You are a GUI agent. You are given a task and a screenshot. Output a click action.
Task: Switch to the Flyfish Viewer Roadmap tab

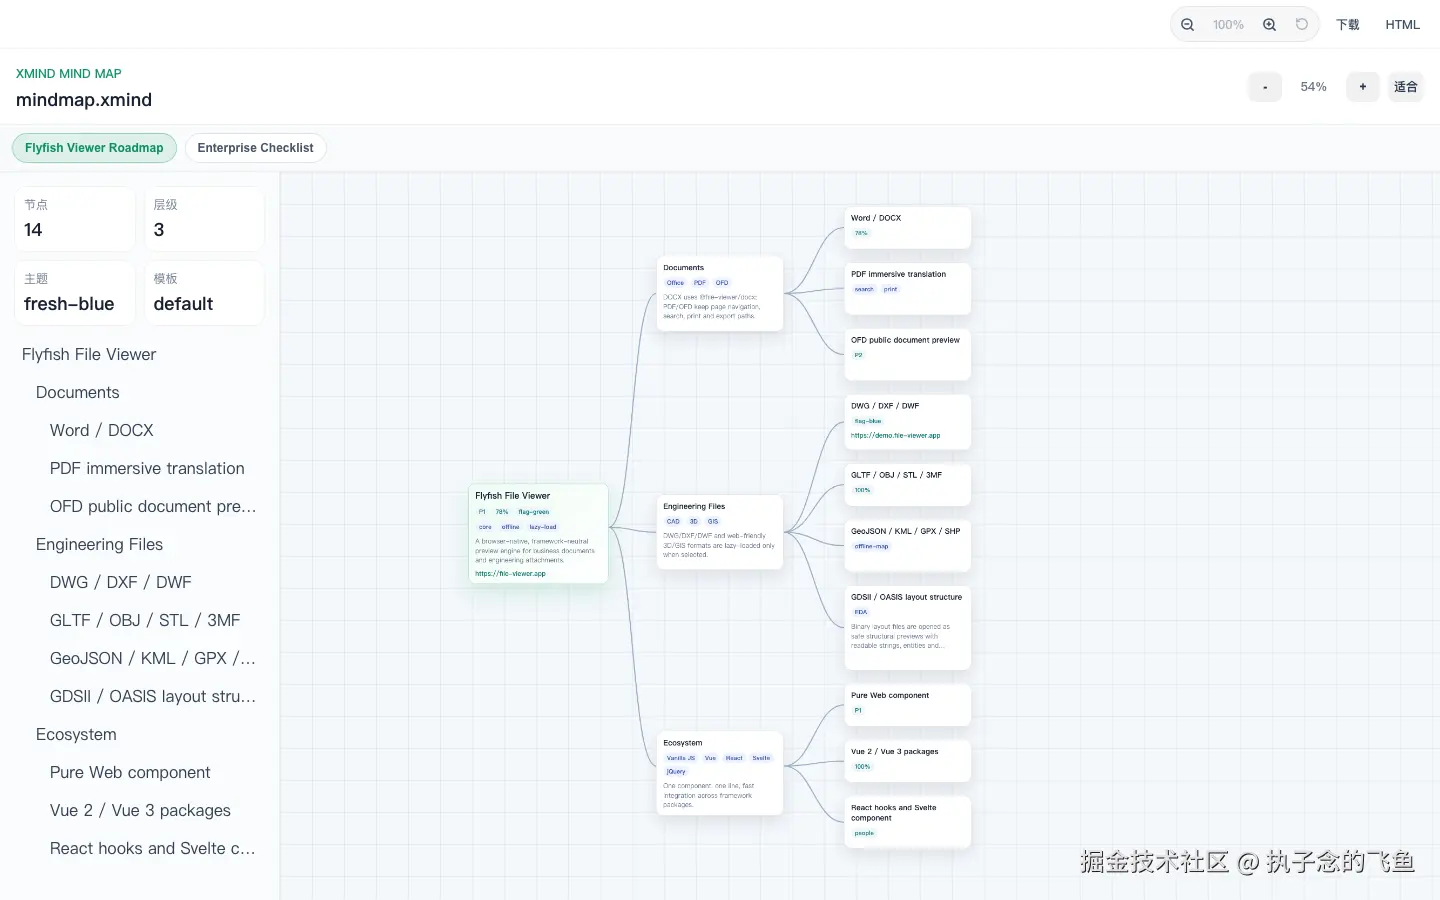pyautogui.click(x=94, y=148)
